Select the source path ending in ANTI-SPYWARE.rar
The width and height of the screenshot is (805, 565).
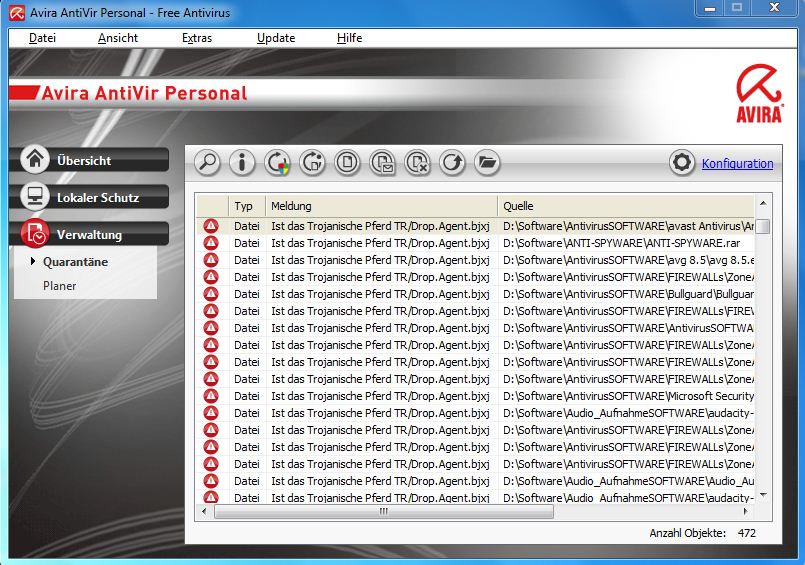(x=622, y=243)
